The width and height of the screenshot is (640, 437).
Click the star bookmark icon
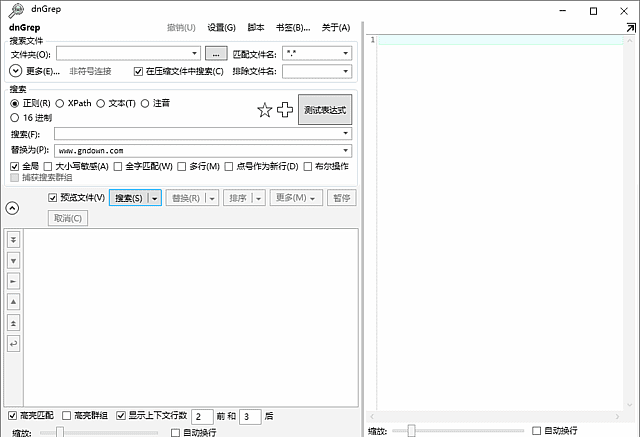(264, 110)
